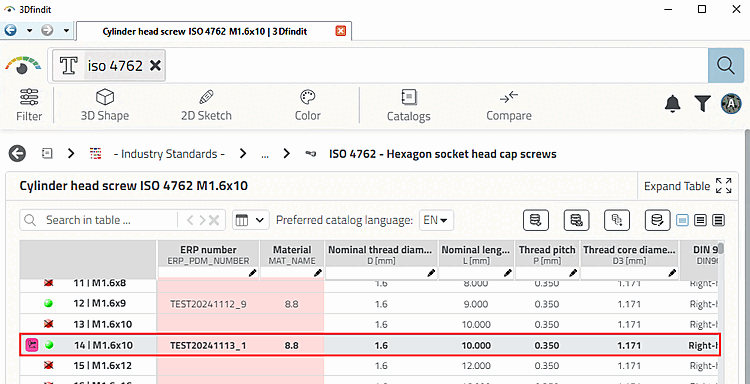Open back history dropdown arrow
750x384 pixels.
(x=29, y=31)
